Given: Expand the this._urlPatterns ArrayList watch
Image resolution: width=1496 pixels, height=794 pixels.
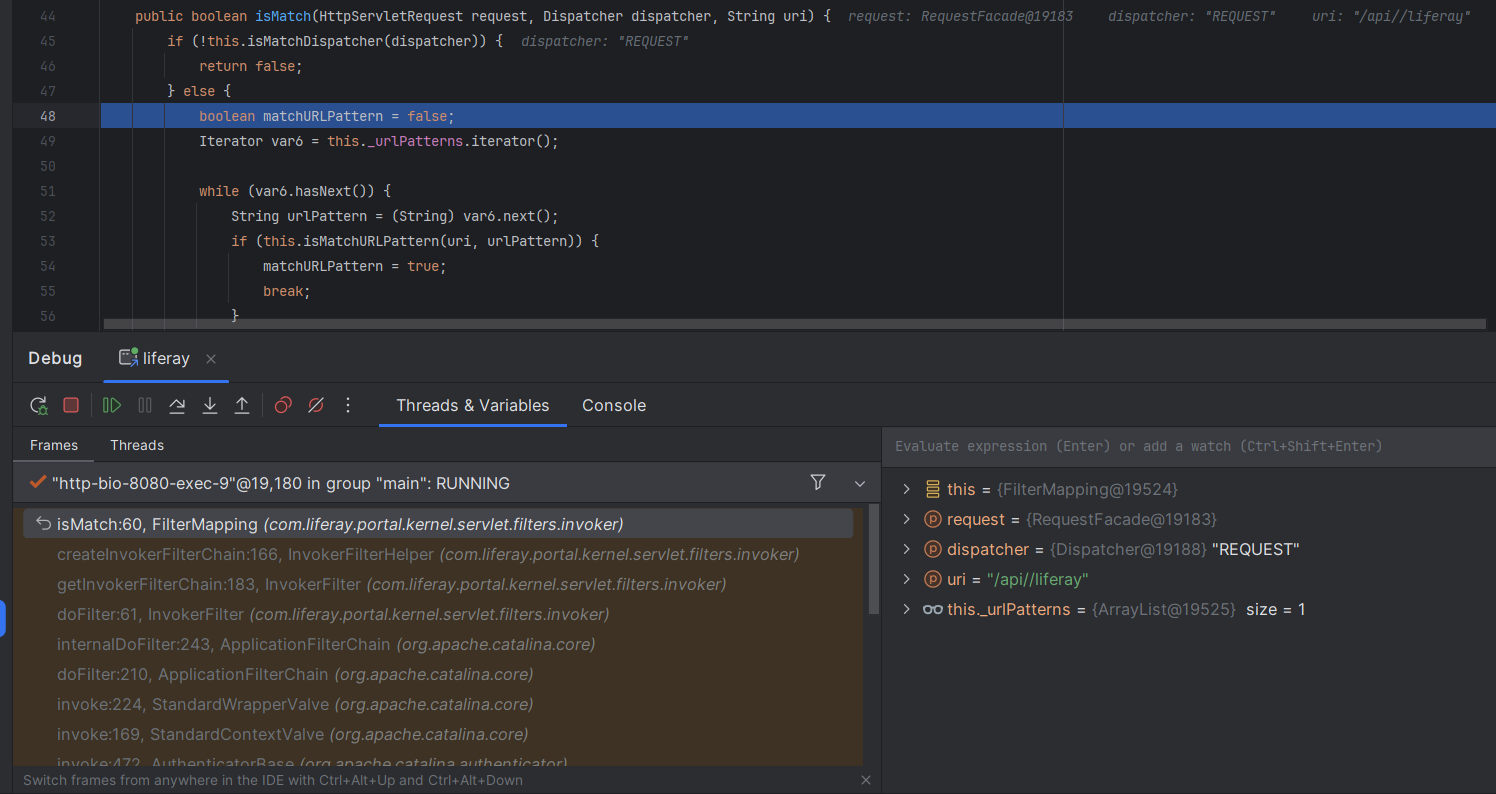Looking at the screenshot, I should coord(906,609).
